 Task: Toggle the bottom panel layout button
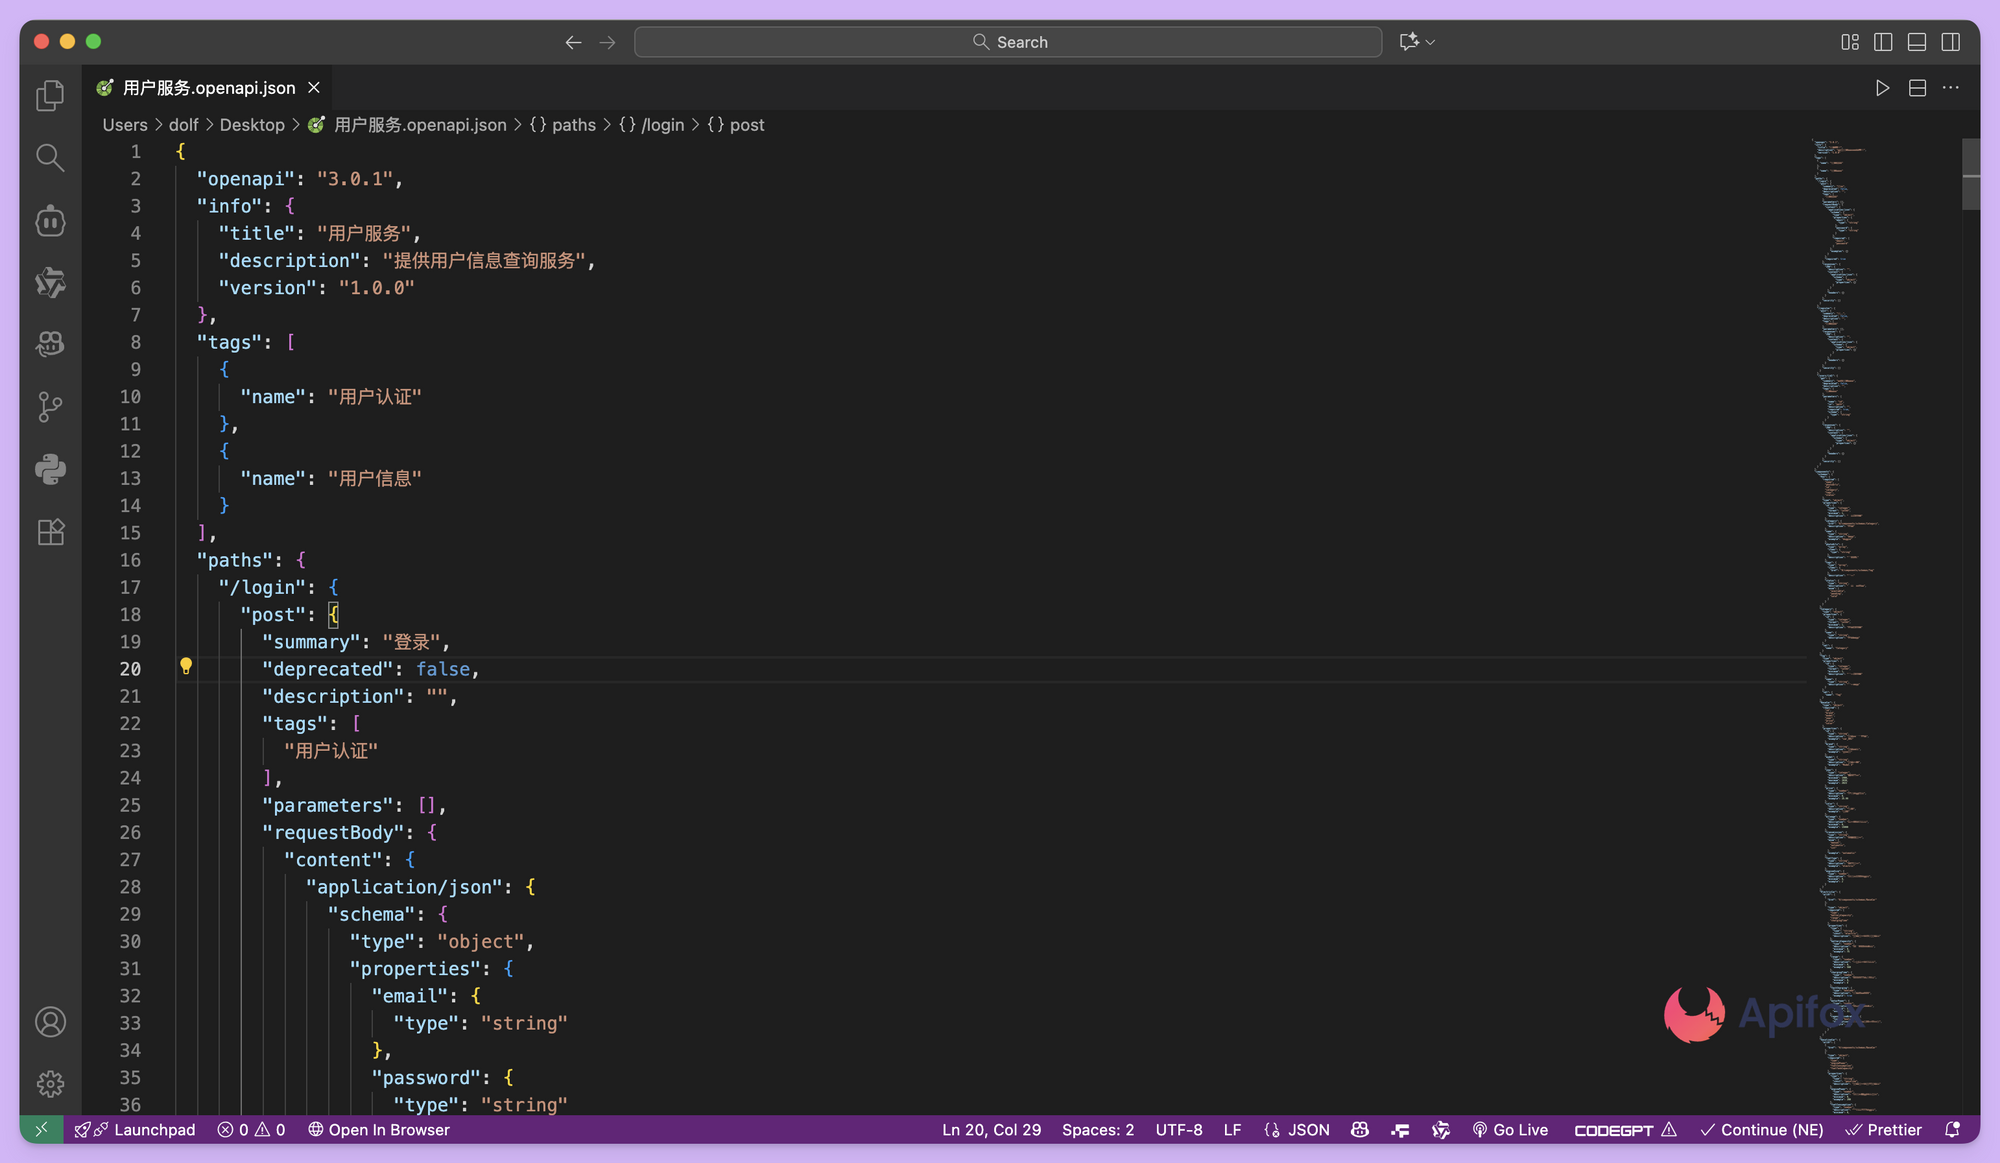click(x=1917, y=42)
